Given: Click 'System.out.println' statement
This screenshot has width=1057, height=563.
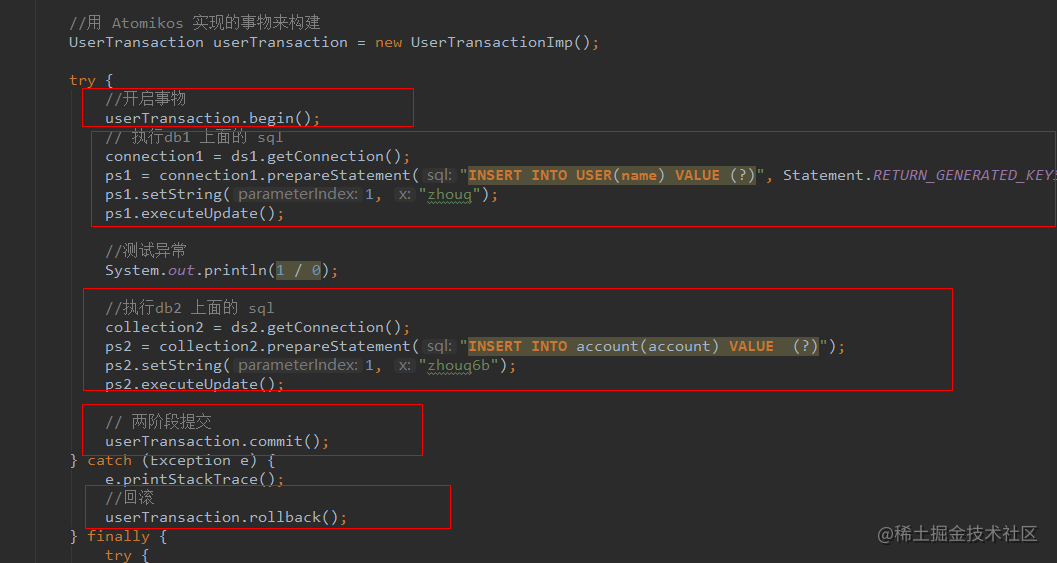Looking at the screenshot, I should (x=221, y=270).
